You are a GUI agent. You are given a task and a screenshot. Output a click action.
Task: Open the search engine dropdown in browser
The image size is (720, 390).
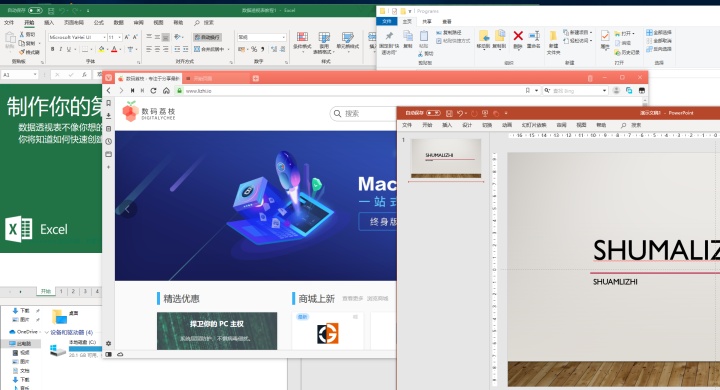(x=604, y=91)
